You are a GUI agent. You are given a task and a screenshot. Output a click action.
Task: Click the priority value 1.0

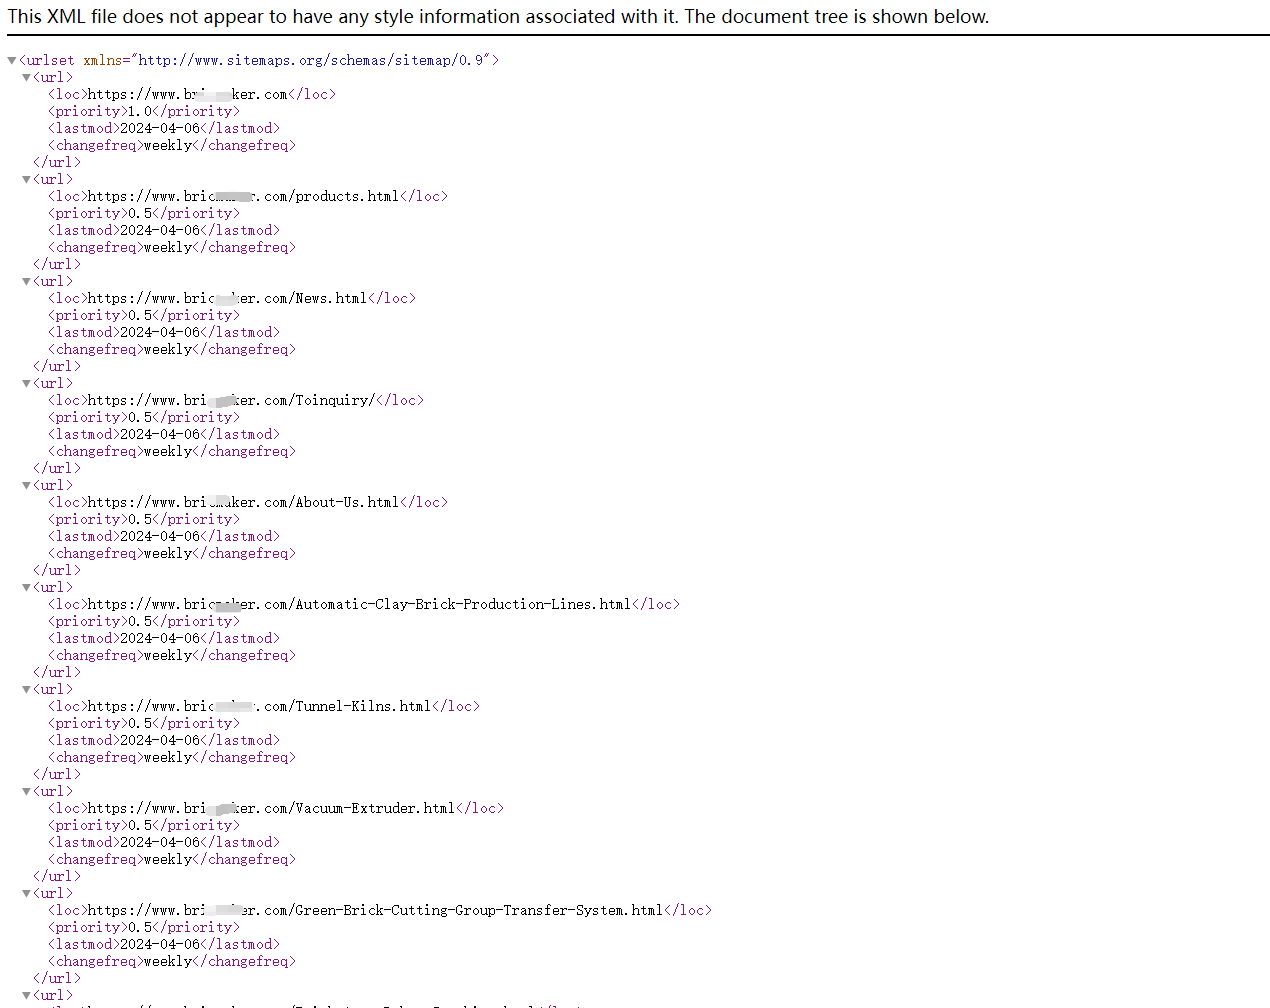pos(140,112)
